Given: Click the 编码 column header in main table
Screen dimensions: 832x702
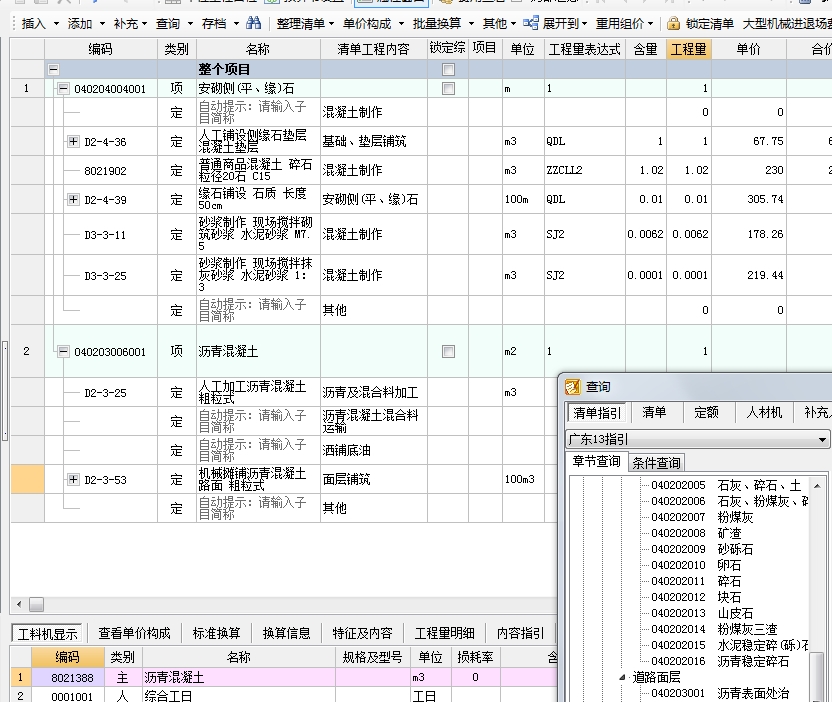Looking at the screenshot, I should click(100, 49).
